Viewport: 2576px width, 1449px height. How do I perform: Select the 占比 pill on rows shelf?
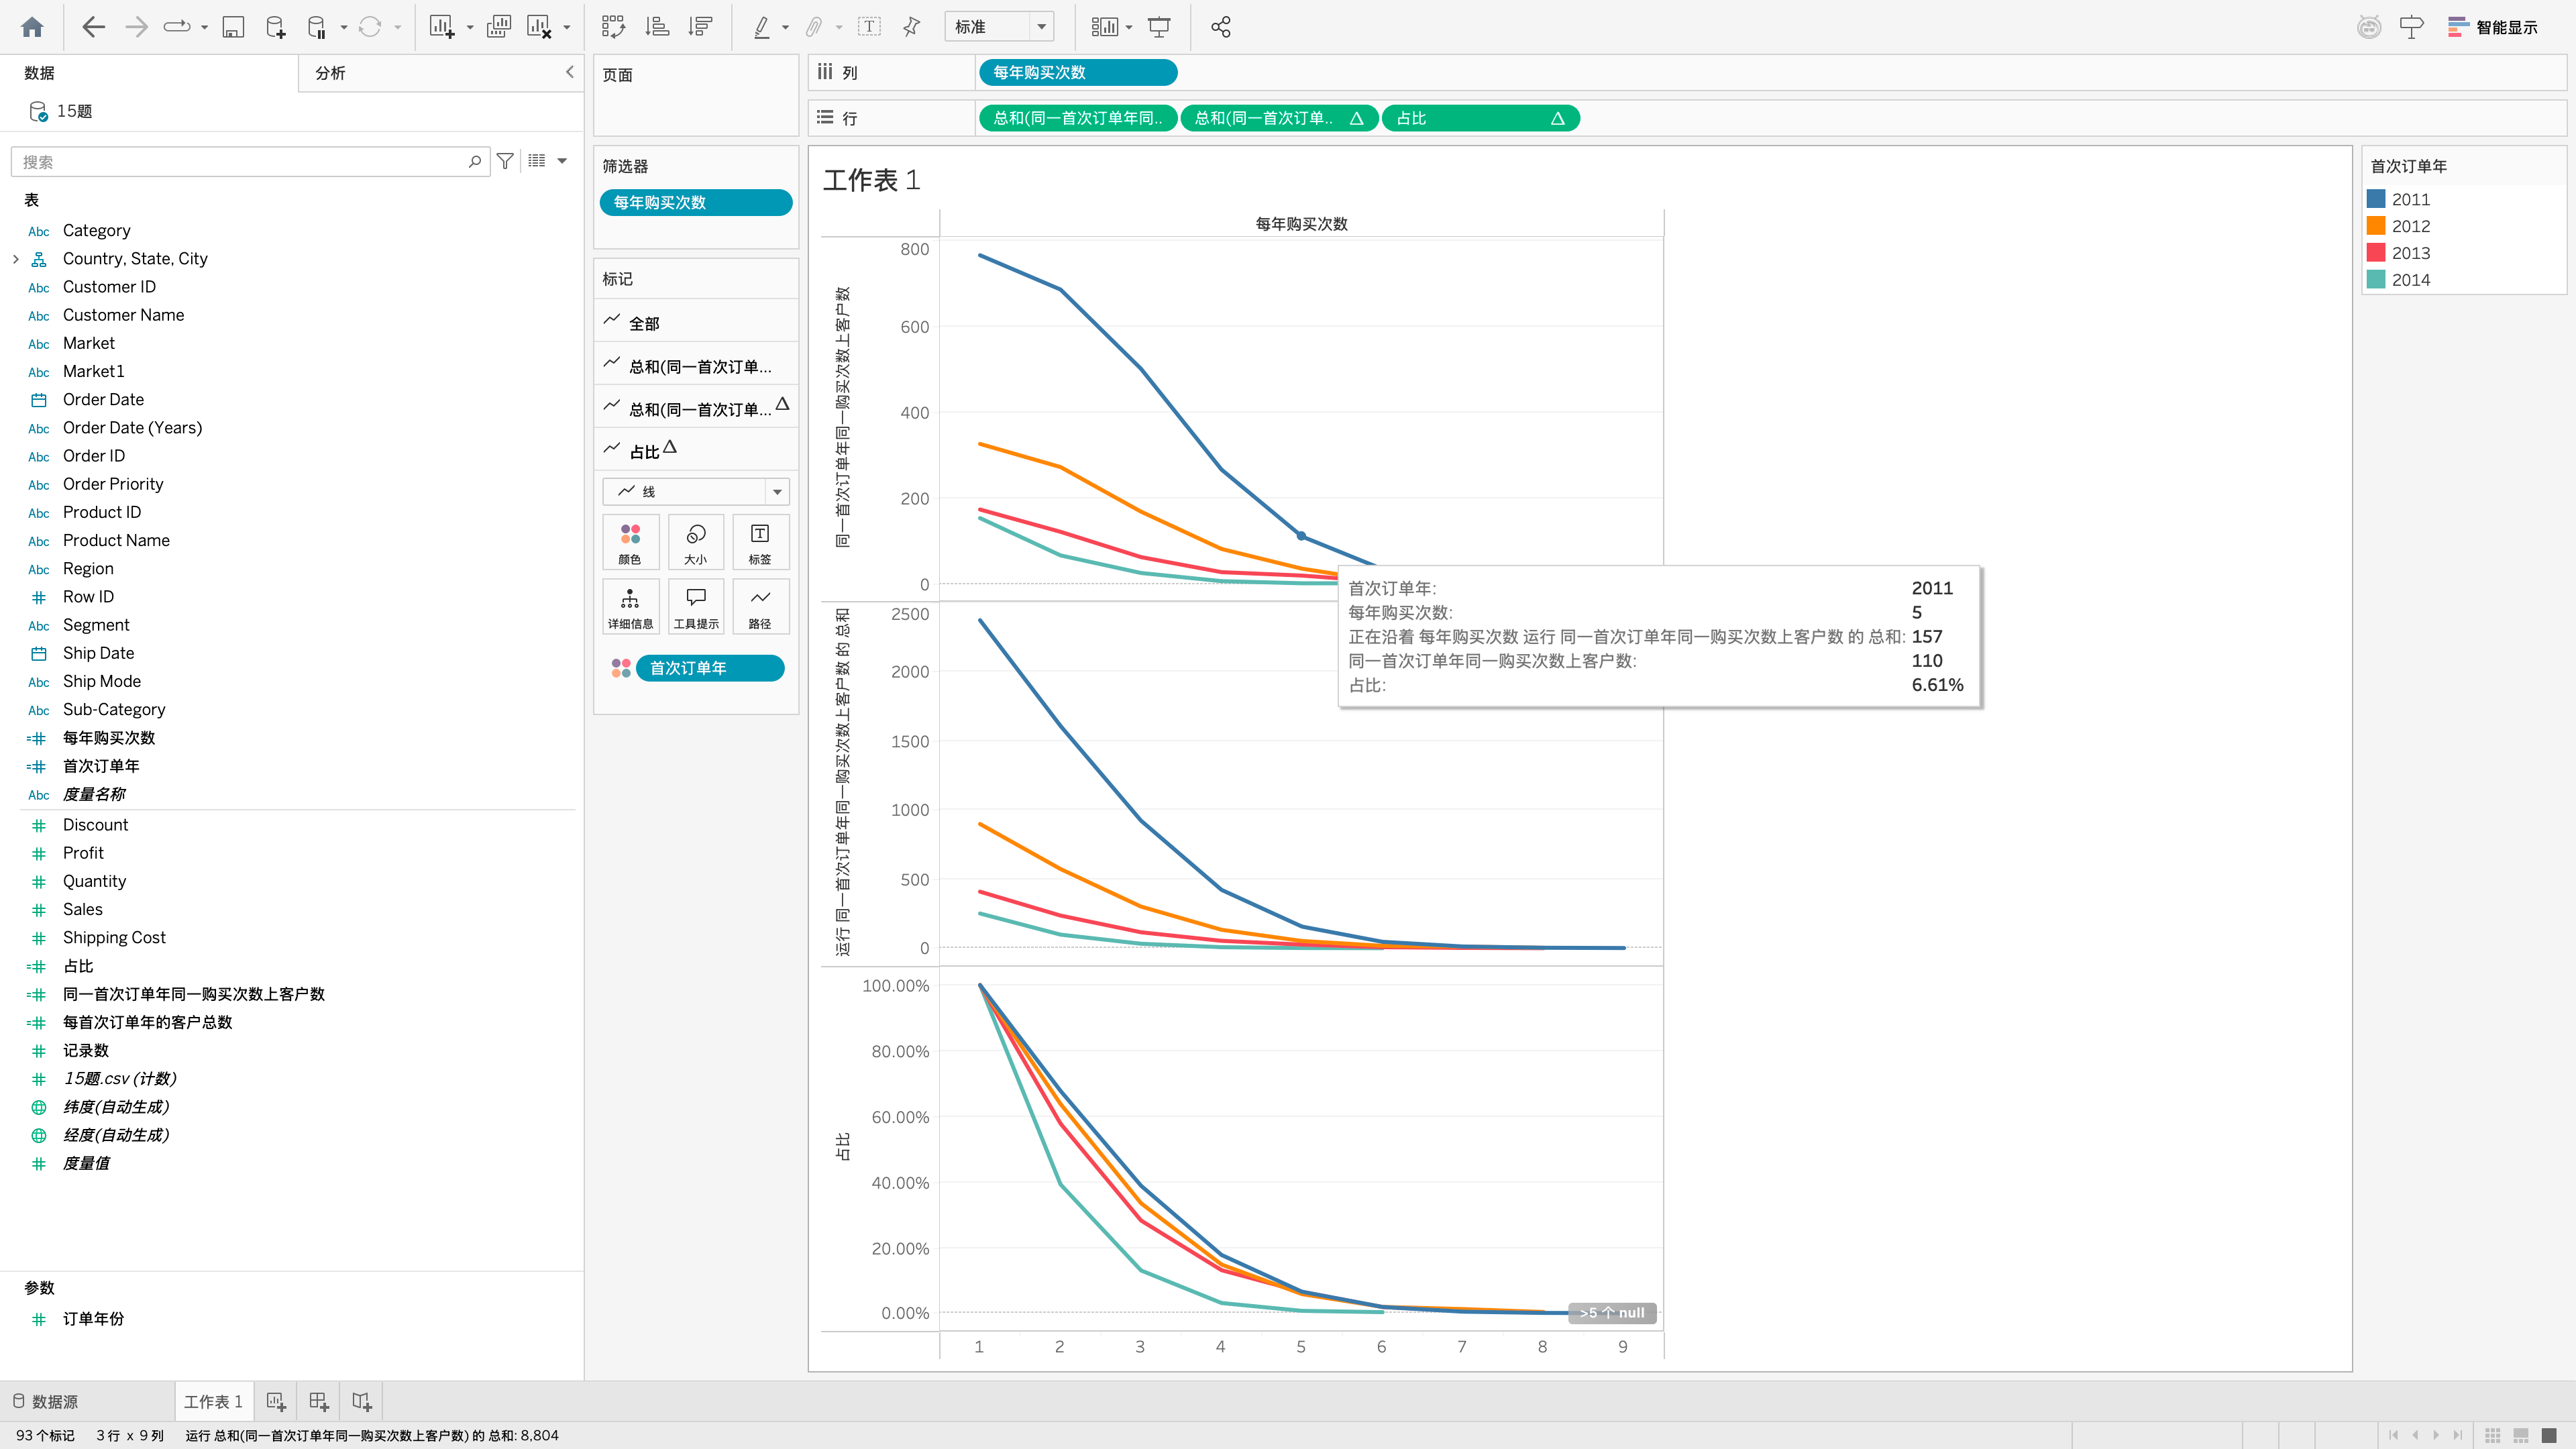click(x=1480, y=118)
